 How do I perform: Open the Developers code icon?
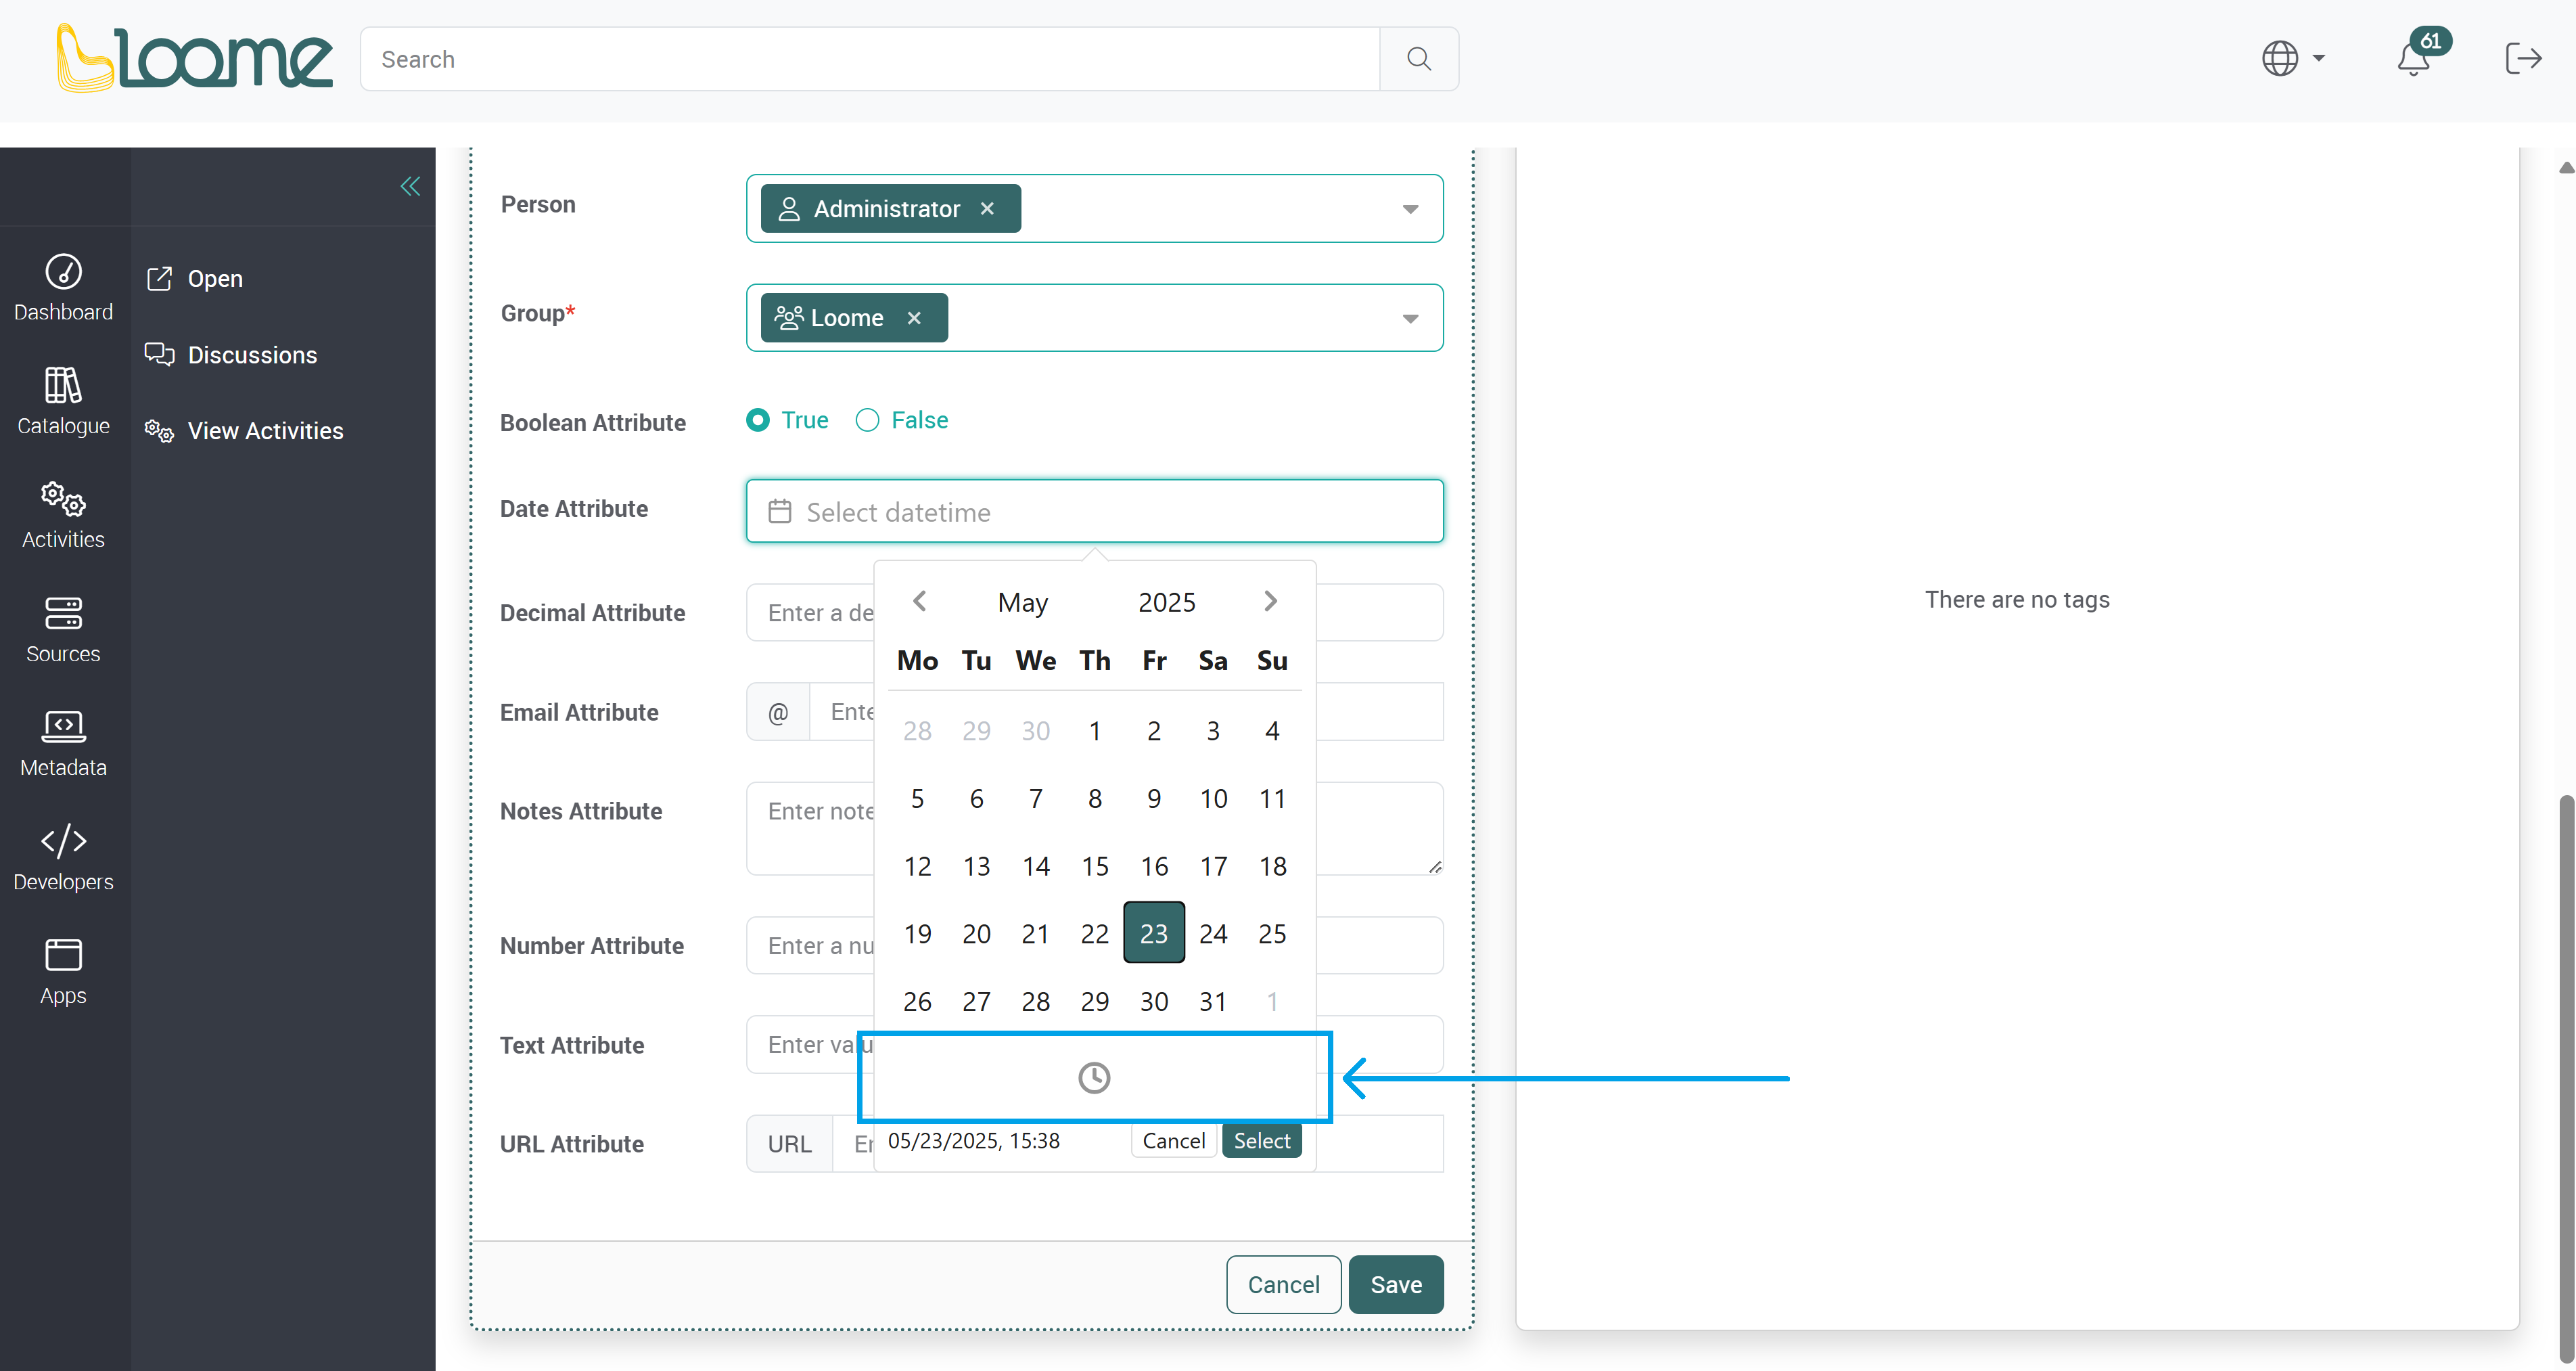[x=63, y=840]
